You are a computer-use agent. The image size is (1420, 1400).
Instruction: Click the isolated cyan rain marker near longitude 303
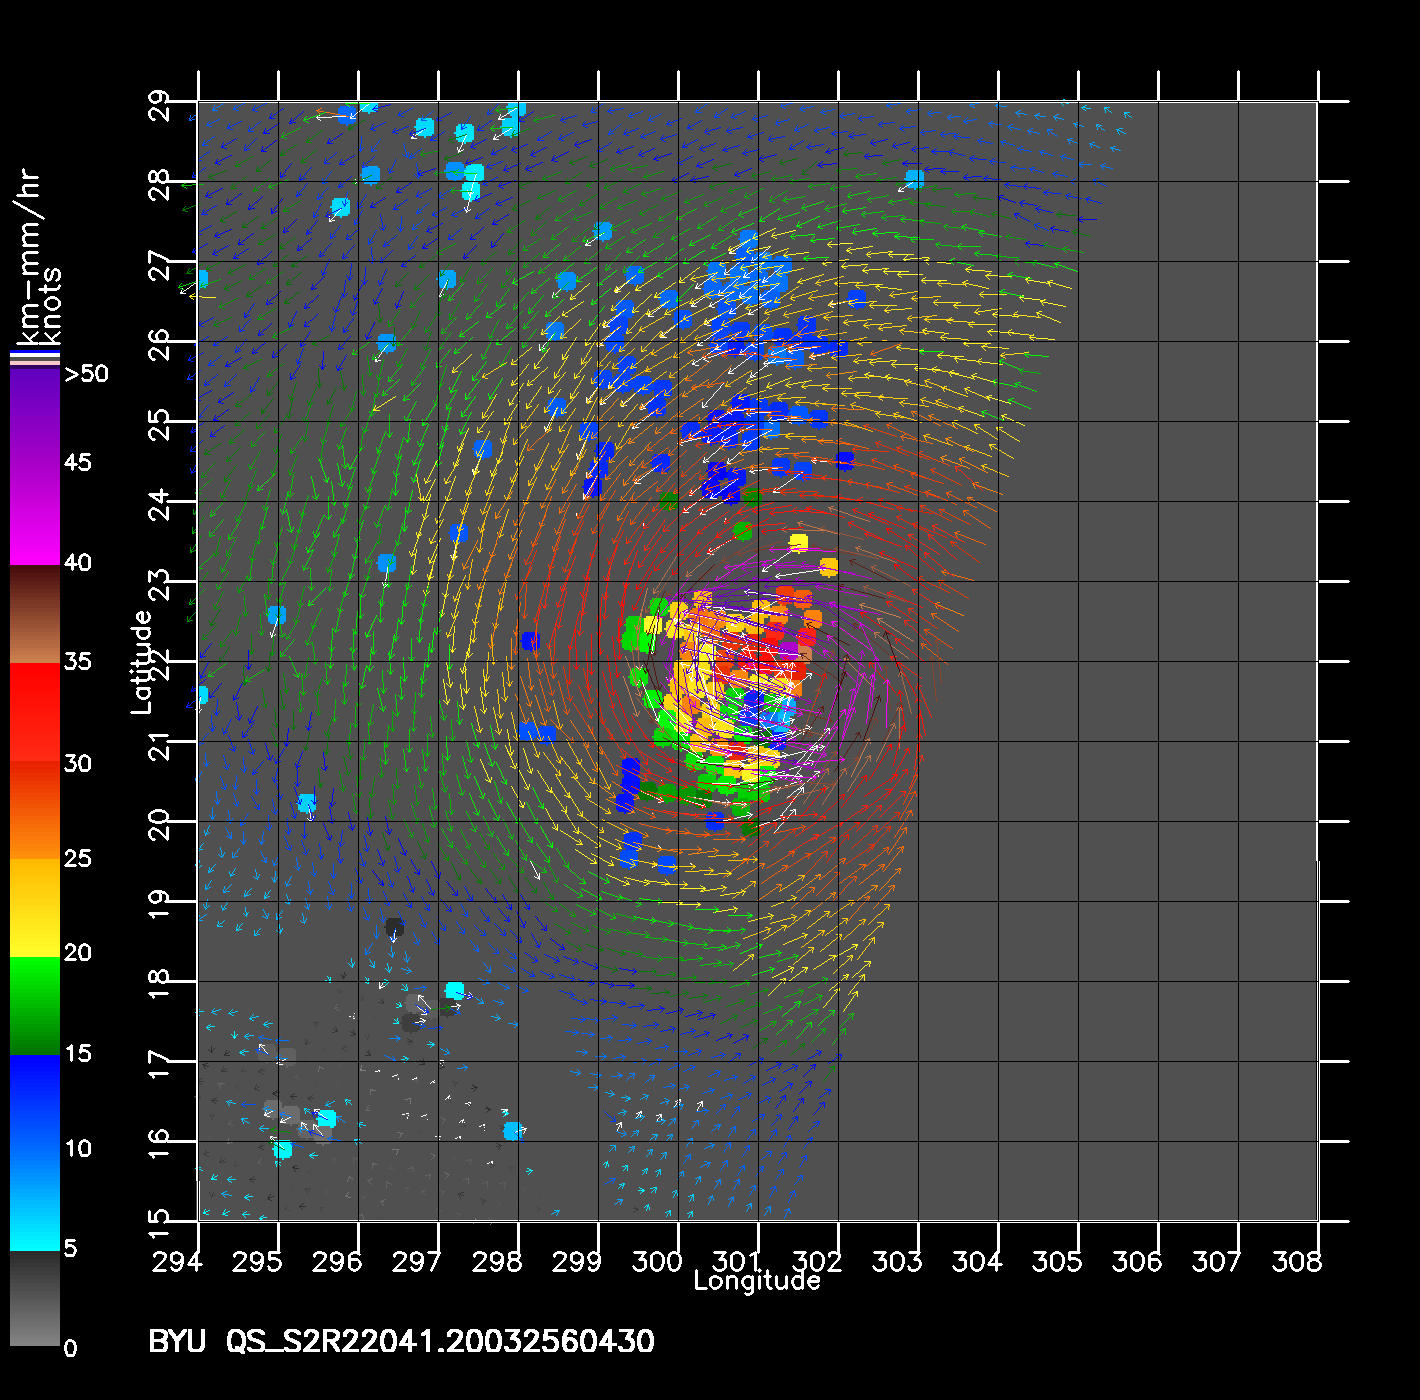click(914, 179)
